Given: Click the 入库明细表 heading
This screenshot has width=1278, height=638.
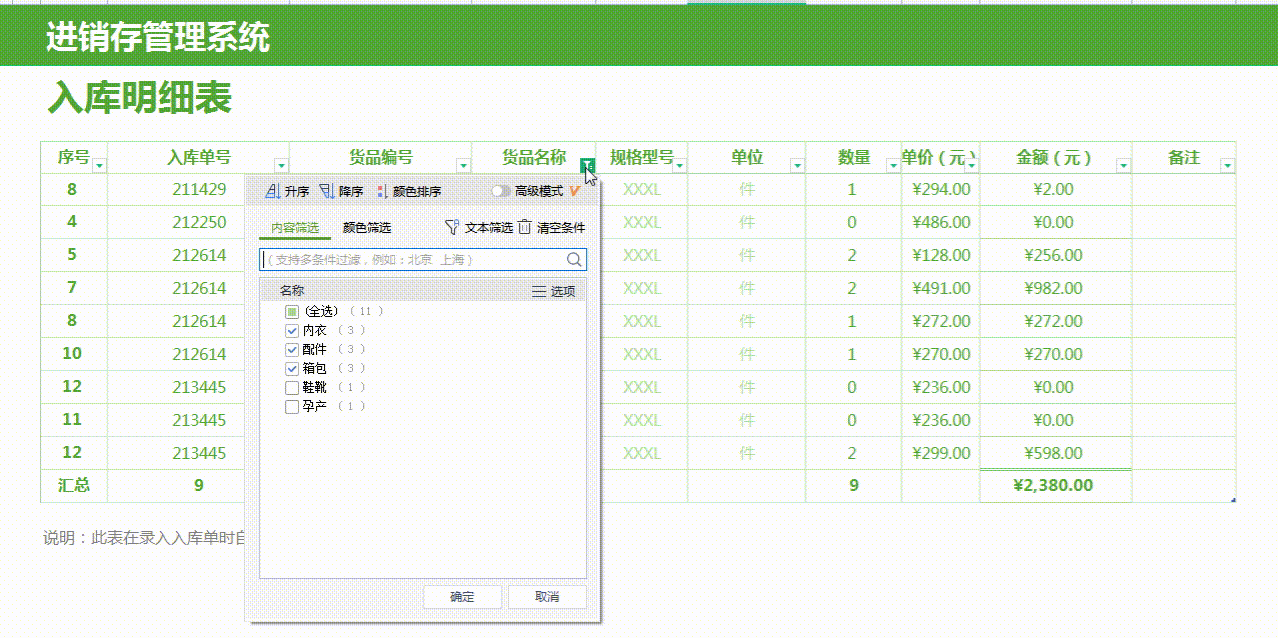Looking at the screenshot, I should point(140,98).
